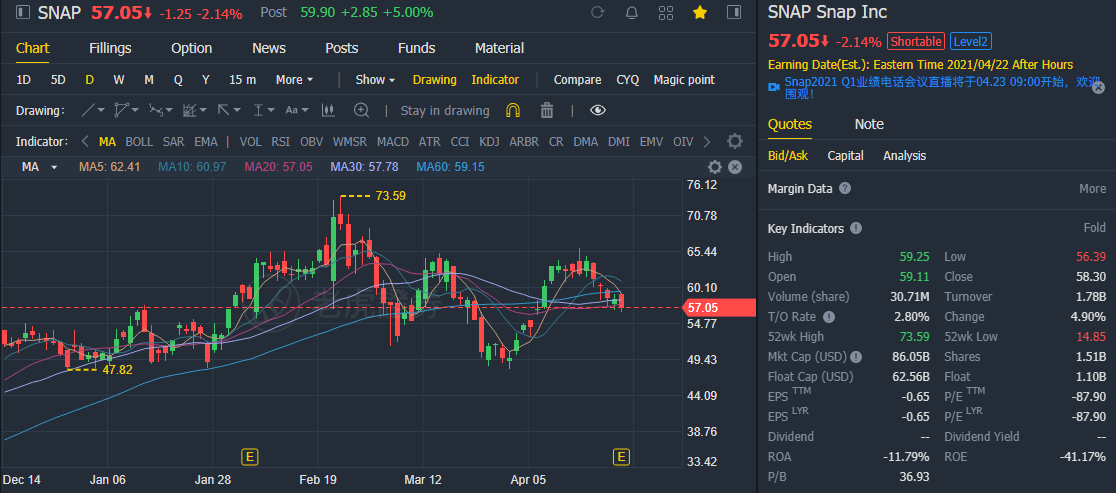1116x493 pixels.
Task: Click the earnings E marker near Jan 28
Action: (249, 456)
